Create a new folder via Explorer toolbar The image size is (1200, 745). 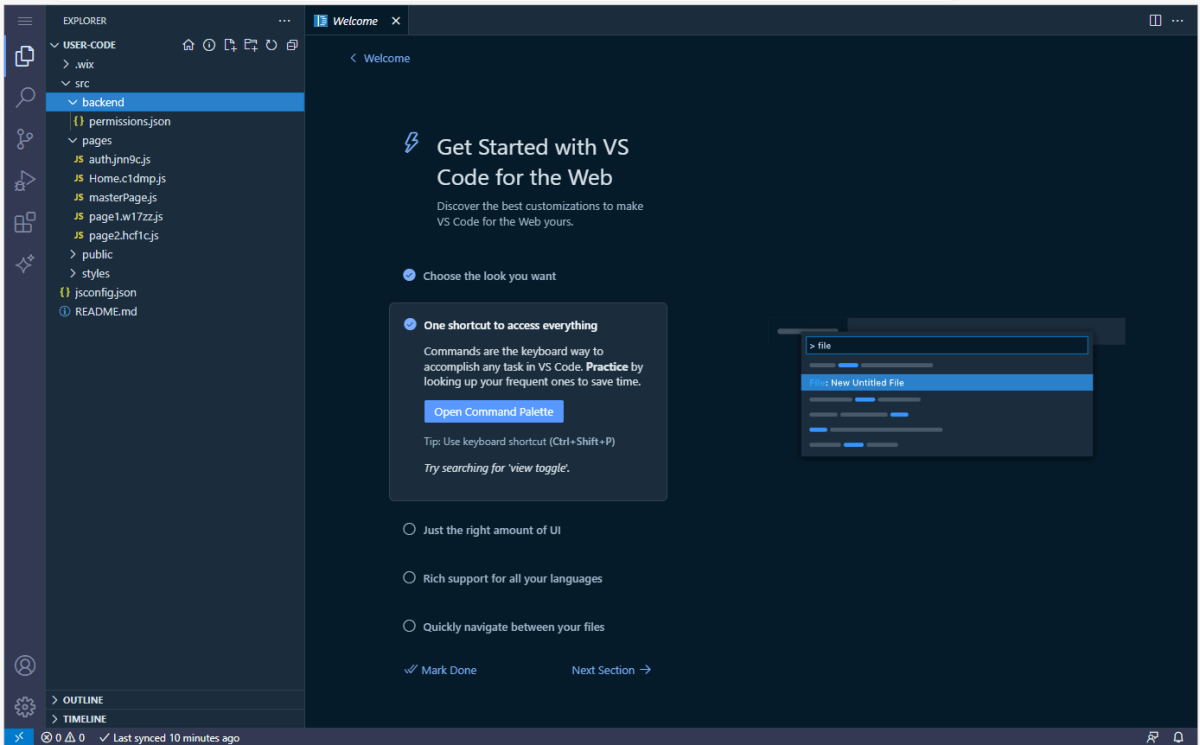(x=250, y=45)
